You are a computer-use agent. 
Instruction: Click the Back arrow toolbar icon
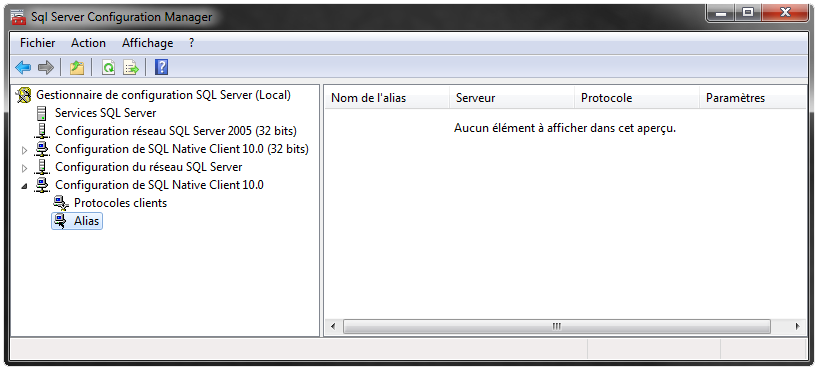[23, 67]
